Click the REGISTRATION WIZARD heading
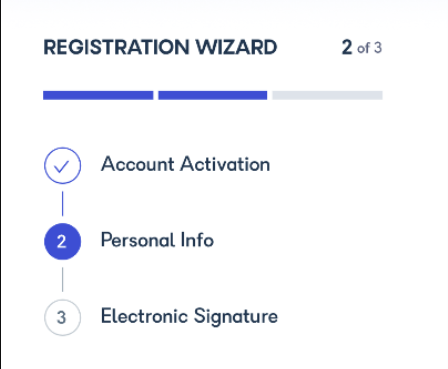This screenshot has width=448, height=369. pos(160,47)
